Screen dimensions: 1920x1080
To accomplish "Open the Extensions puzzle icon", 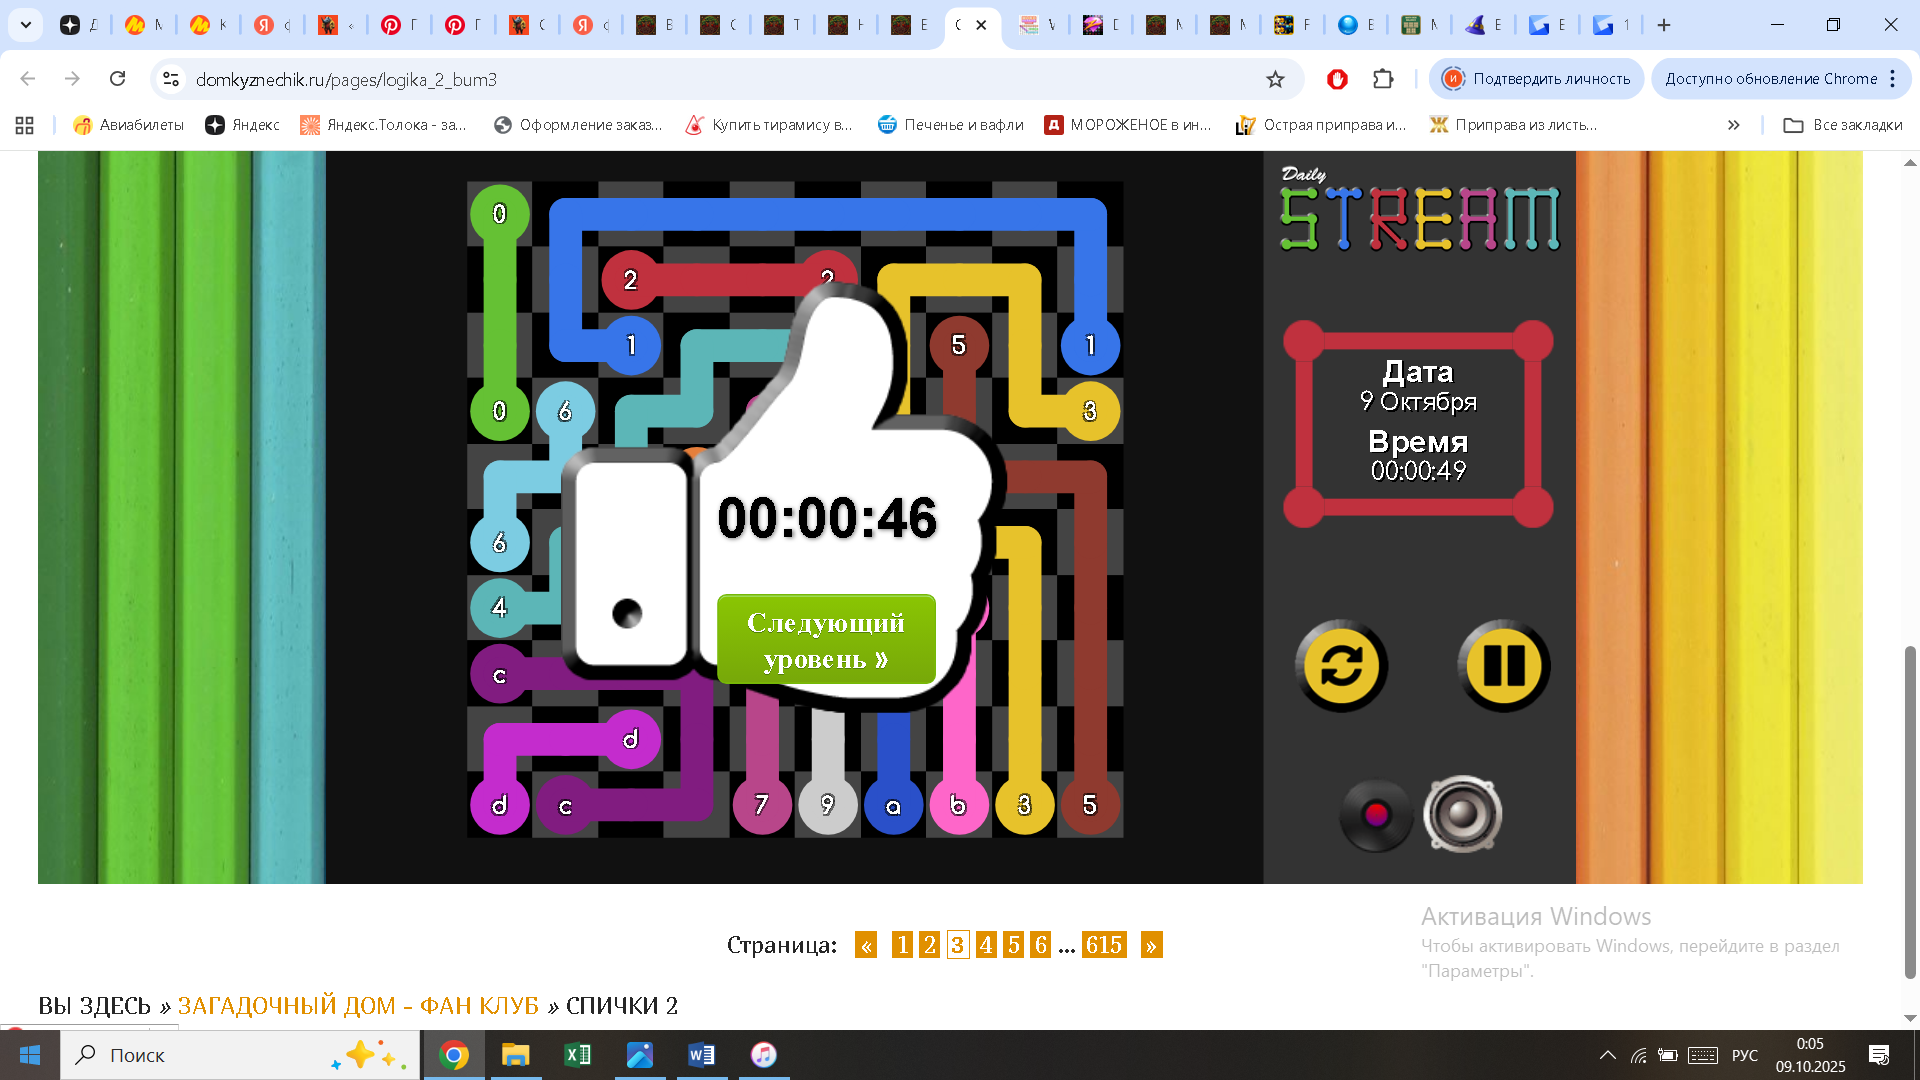I will click(x=1383, y=79).
